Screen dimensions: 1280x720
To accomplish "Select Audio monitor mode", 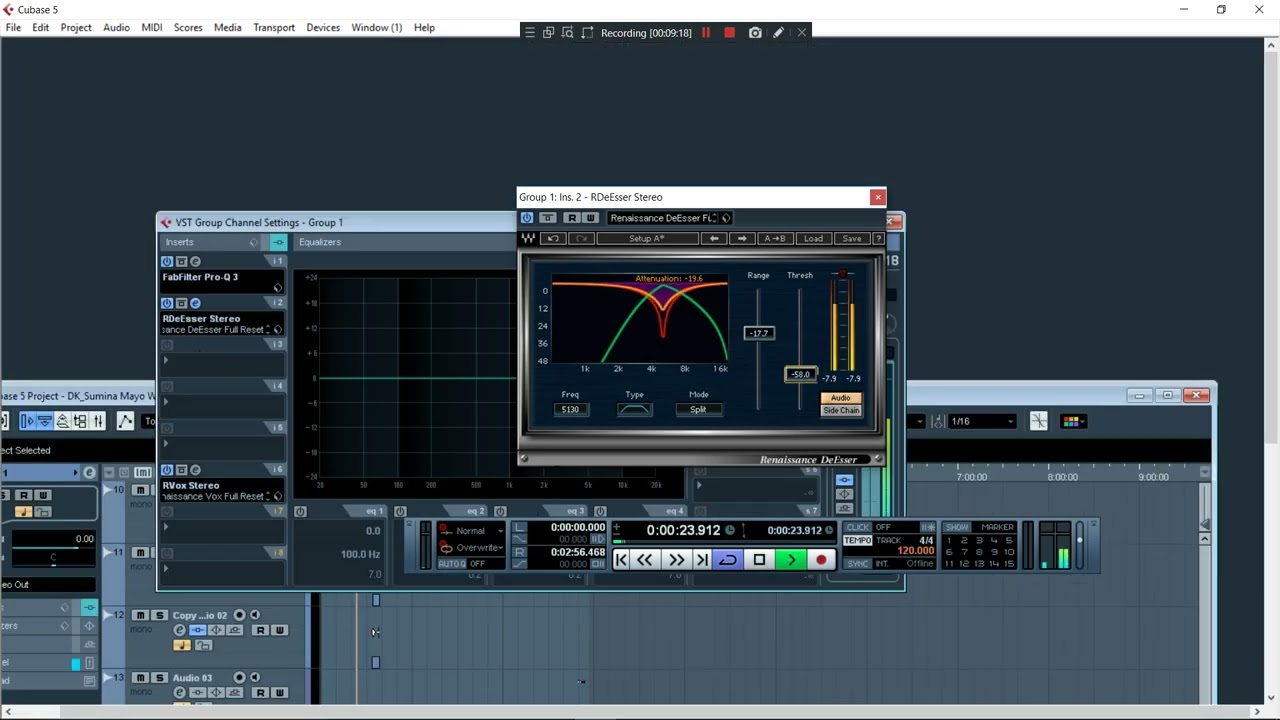I will 841,398.
